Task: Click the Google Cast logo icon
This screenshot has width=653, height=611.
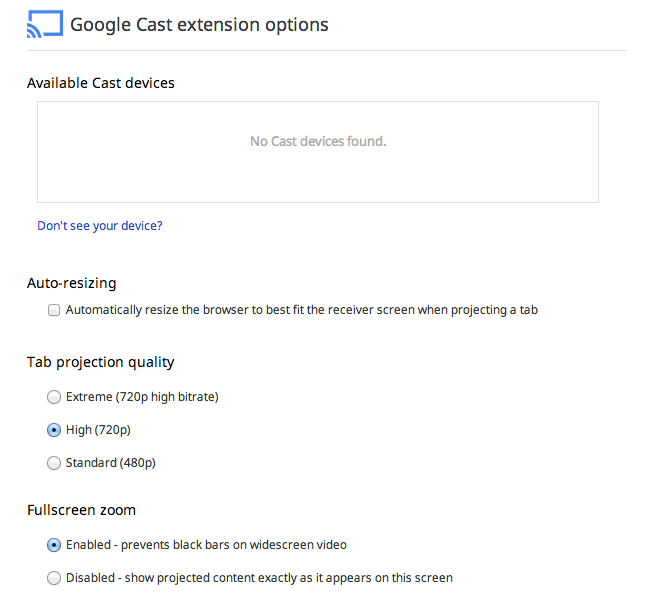Action: [x=45, y=24]
